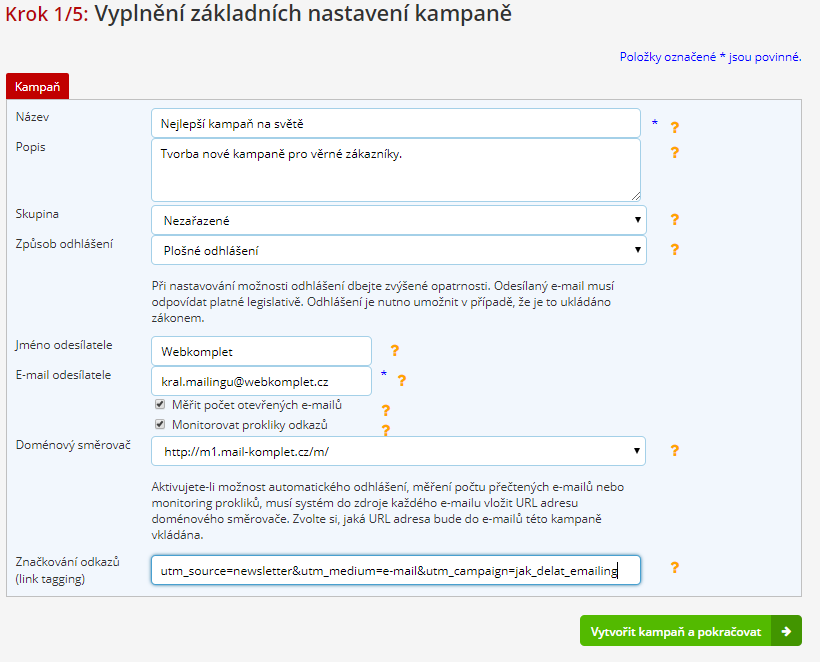Click Vytvořit kampaň a pokračovat button
The height and width of the screenshot is (662, 820).
tap(691, 631)
